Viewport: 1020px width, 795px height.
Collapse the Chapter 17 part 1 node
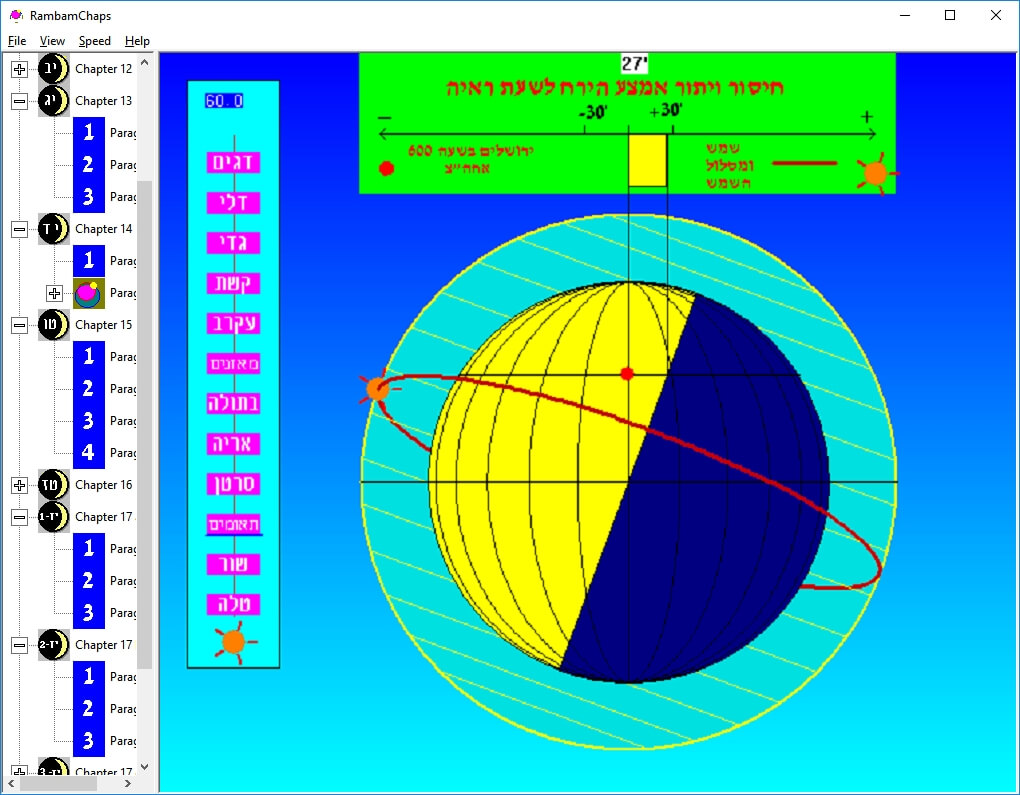20,517
